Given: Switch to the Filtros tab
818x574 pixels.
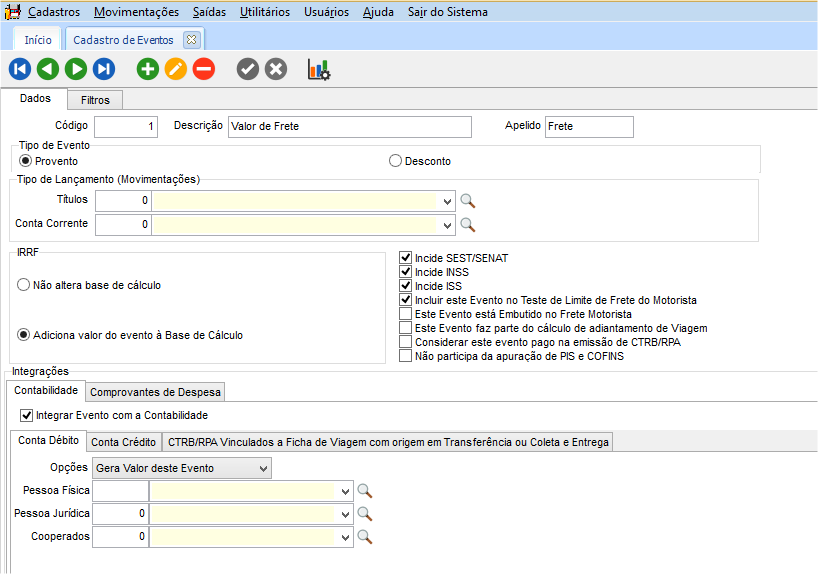Looking at the screenshot, I should click(x=95, y=100).
